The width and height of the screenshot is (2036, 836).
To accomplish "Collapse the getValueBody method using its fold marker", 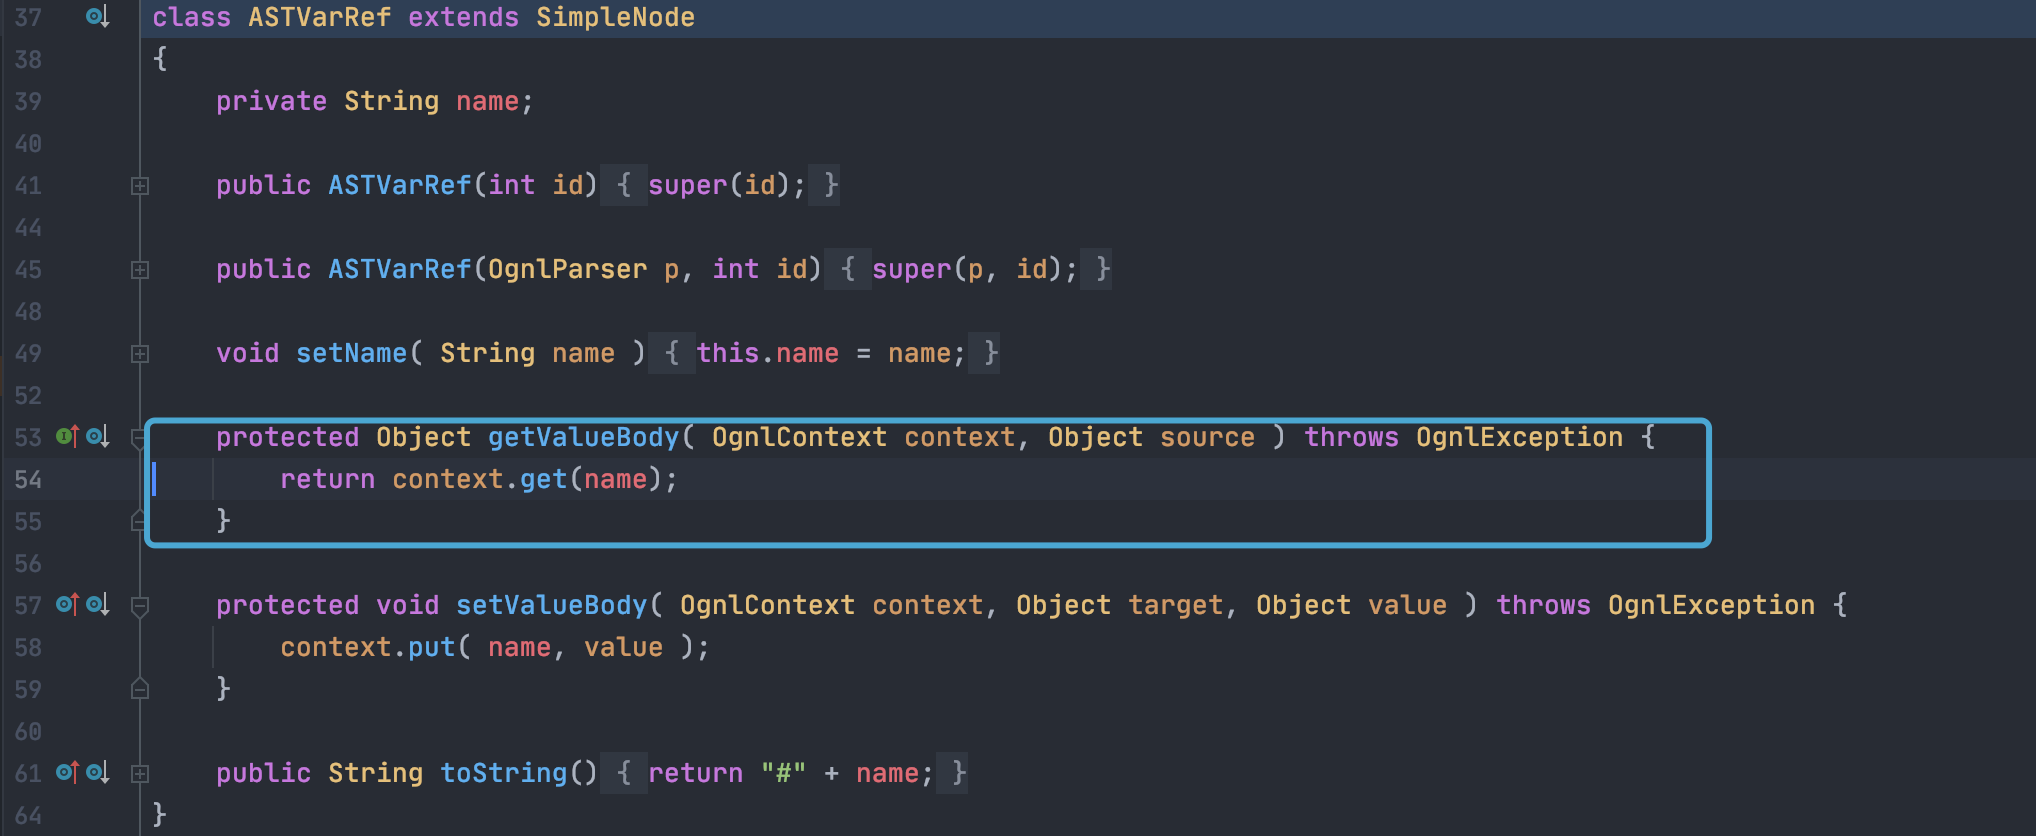I will [140, 438].
